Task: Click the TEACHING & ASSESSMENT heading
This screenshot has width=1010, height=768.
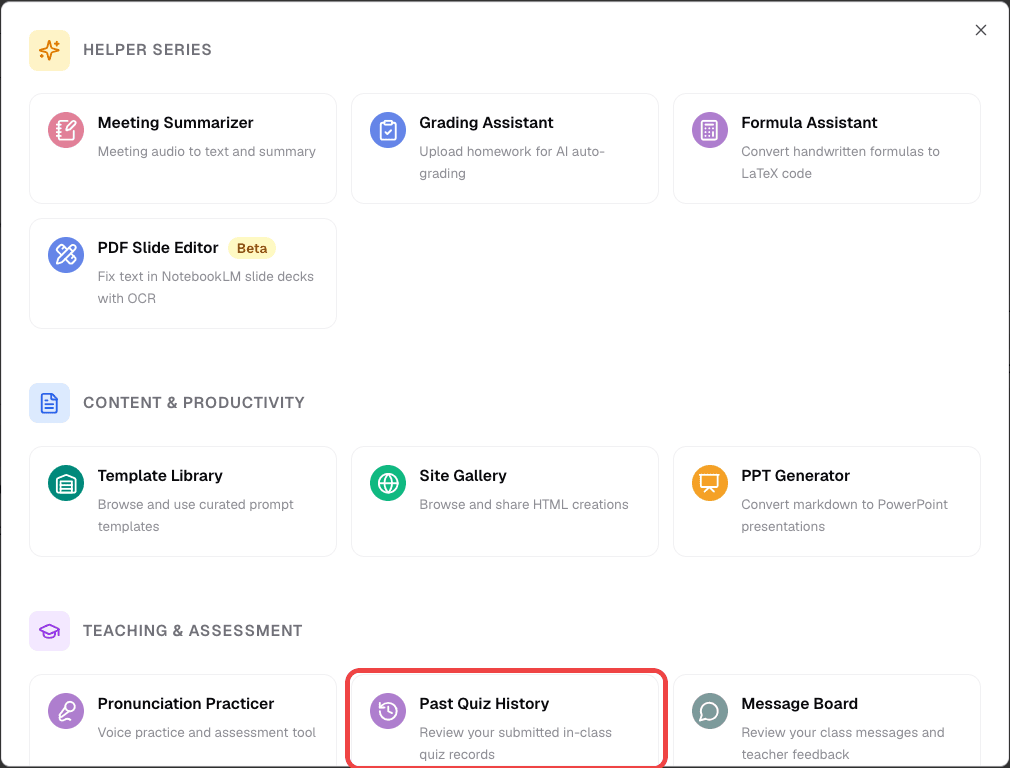Action: pos(193,631)
